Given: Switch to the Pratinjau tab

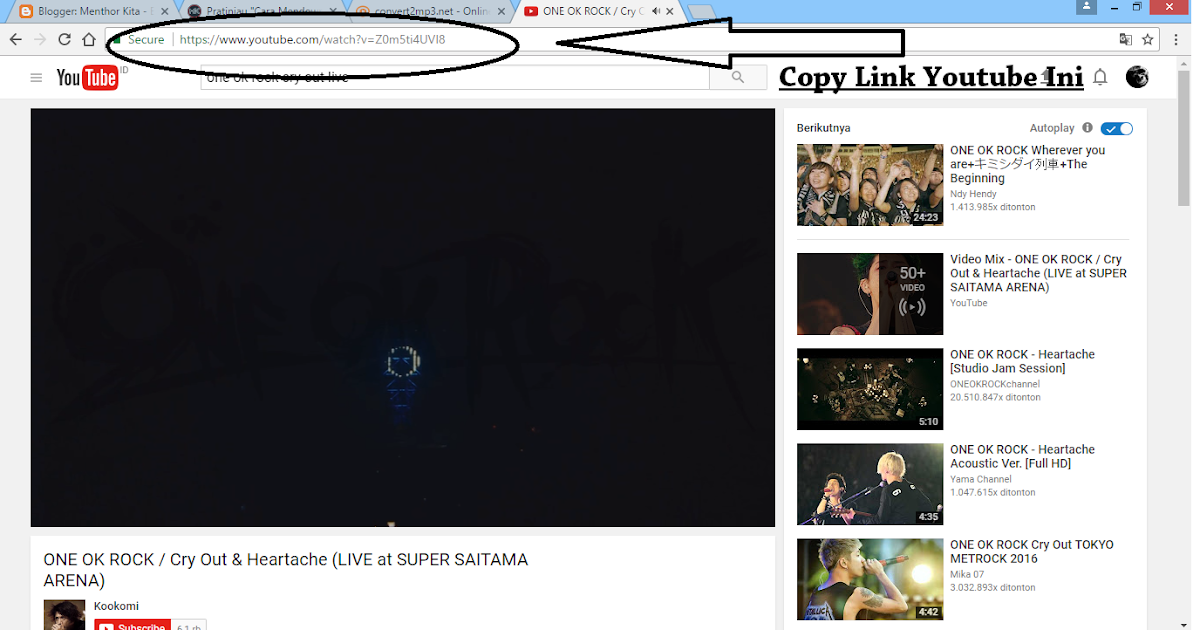Looking at the screenshot, I should (x=260, y=11).
